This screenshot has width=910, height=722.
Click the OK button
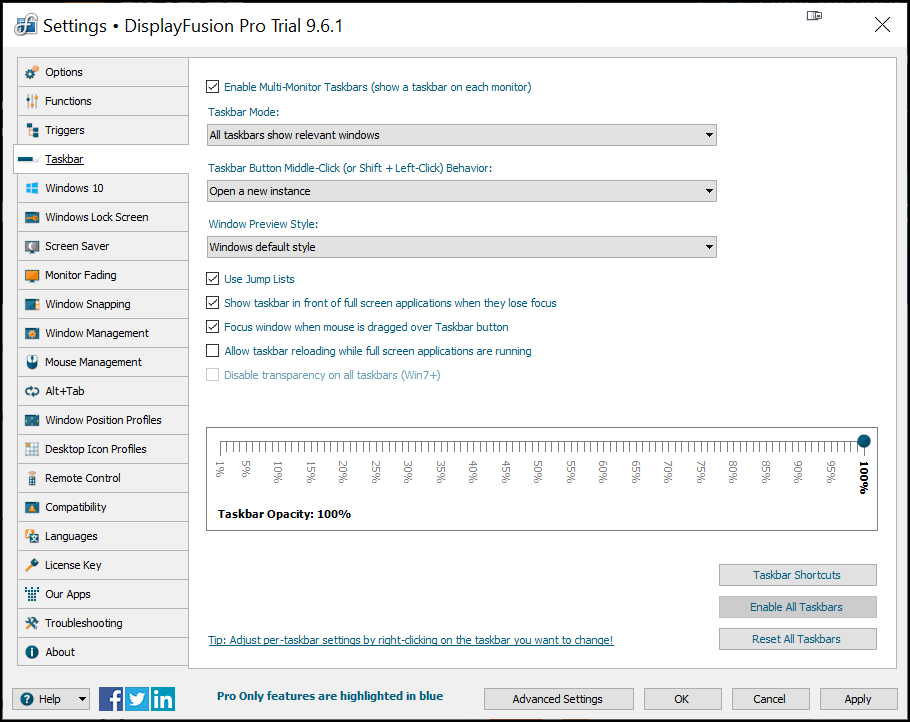click(x=682, y=699)
